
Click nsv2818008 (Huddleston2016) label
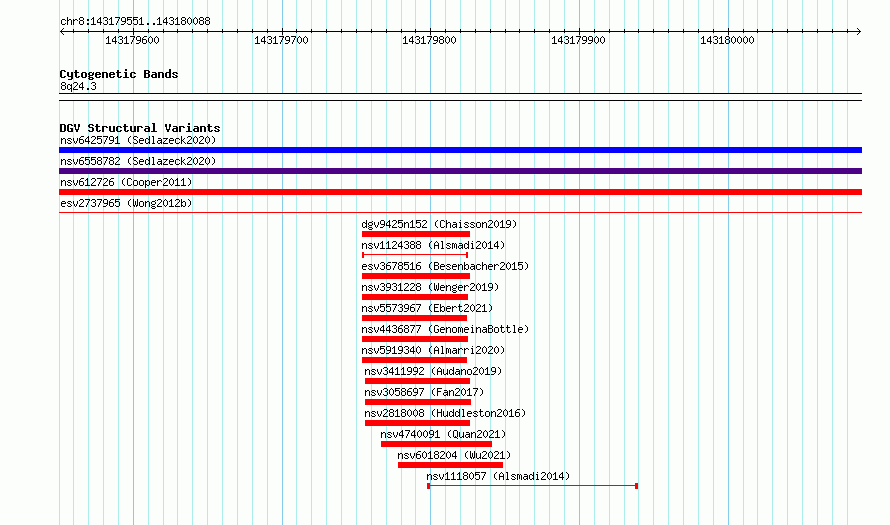pos(445,413)
